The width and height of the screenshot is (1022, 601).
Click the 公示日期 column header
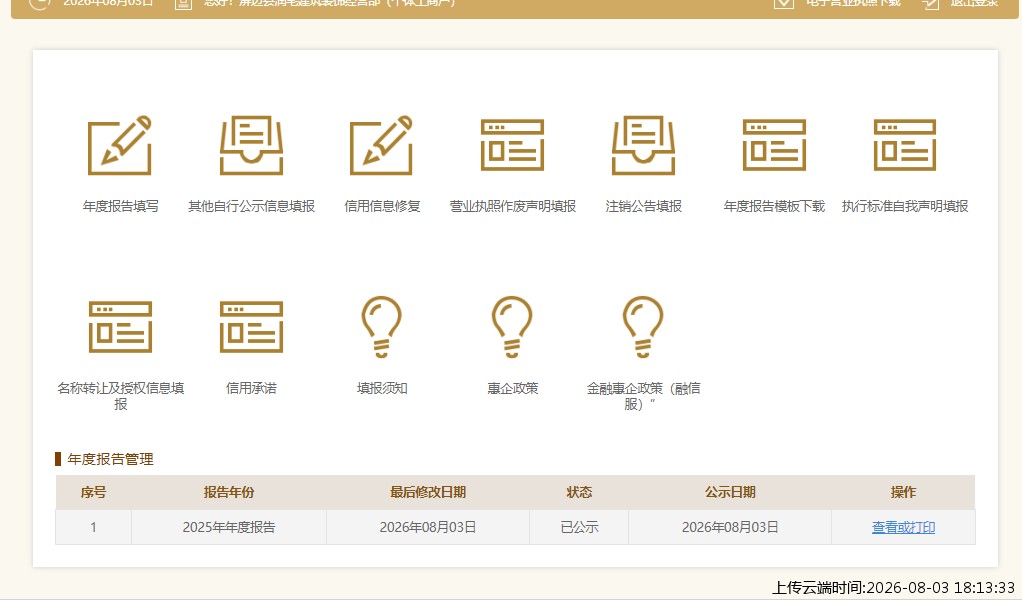tap(730, 492)
